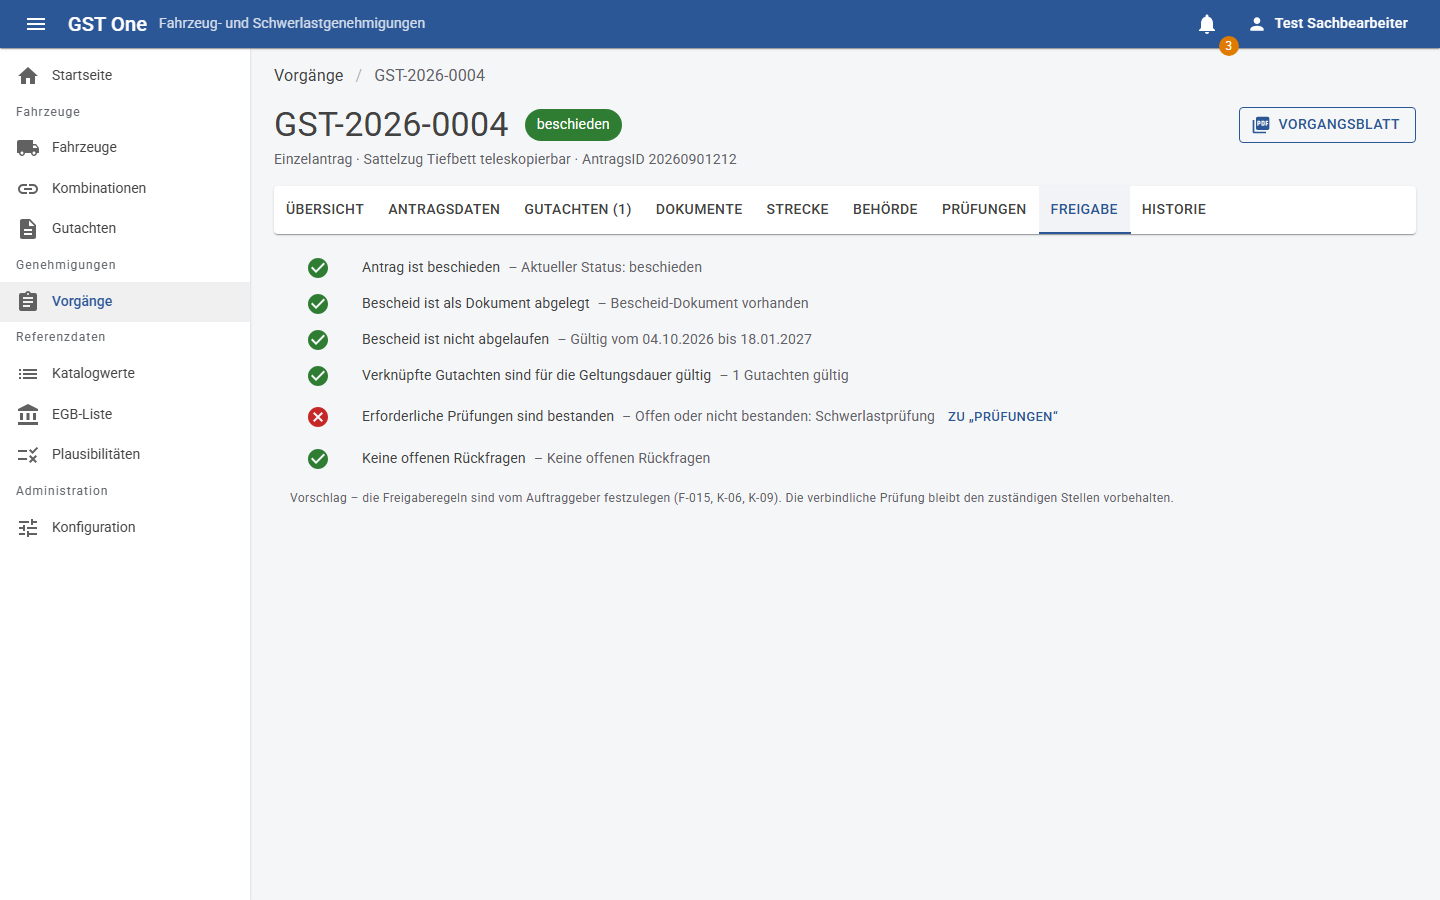Screen dimensions: 1440x900
Task: Click the Katalogwerte list icon
Action: tap(28, 374)
